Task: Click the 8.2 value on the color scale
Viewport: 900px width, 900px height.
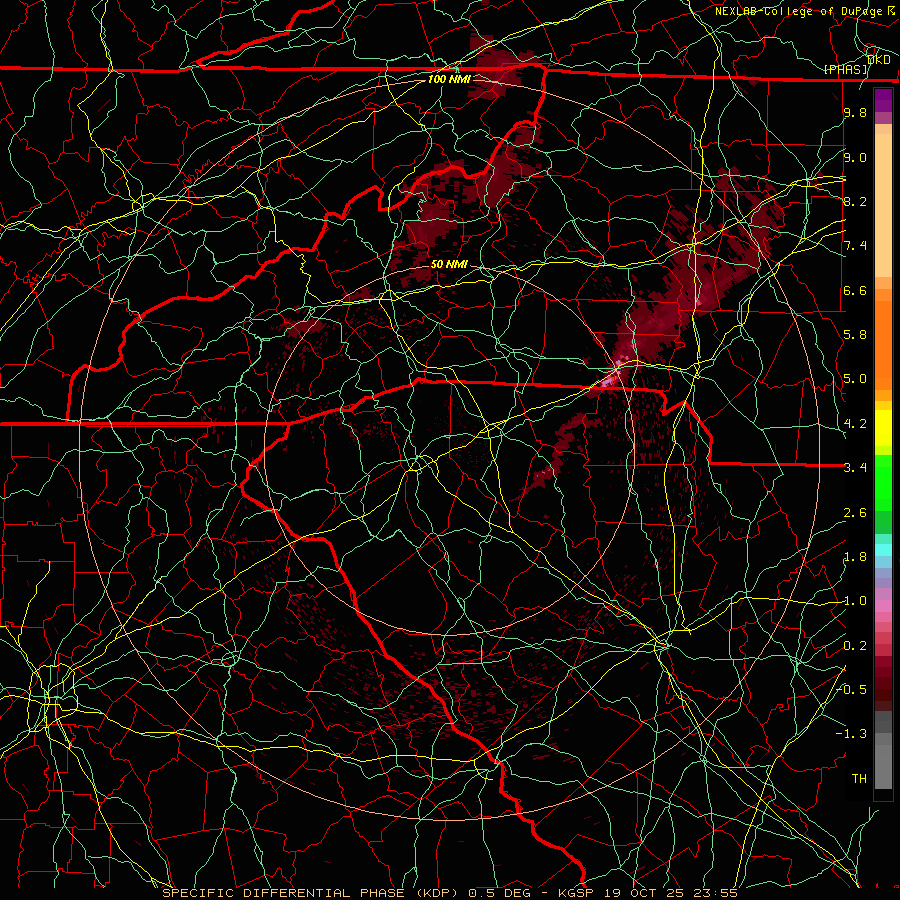Action: pyautogui.click(x=855, y=201)
